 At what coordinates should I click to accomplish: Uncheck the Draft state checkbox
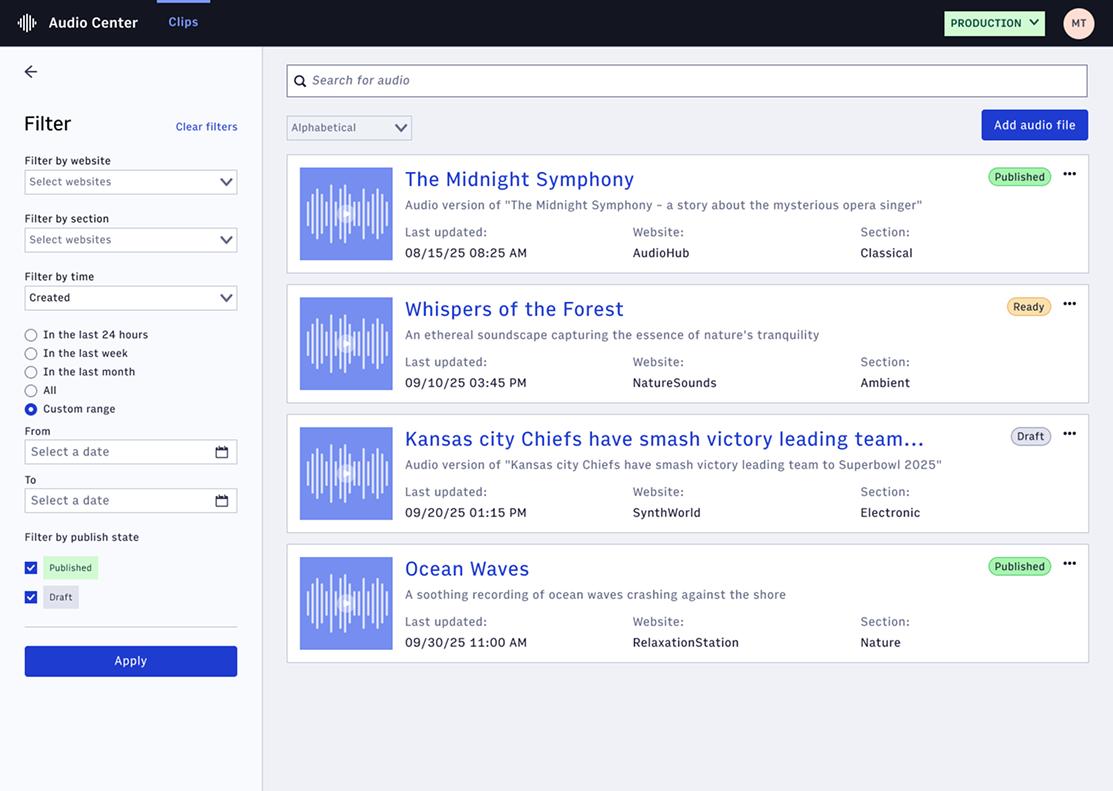(31, 597)
